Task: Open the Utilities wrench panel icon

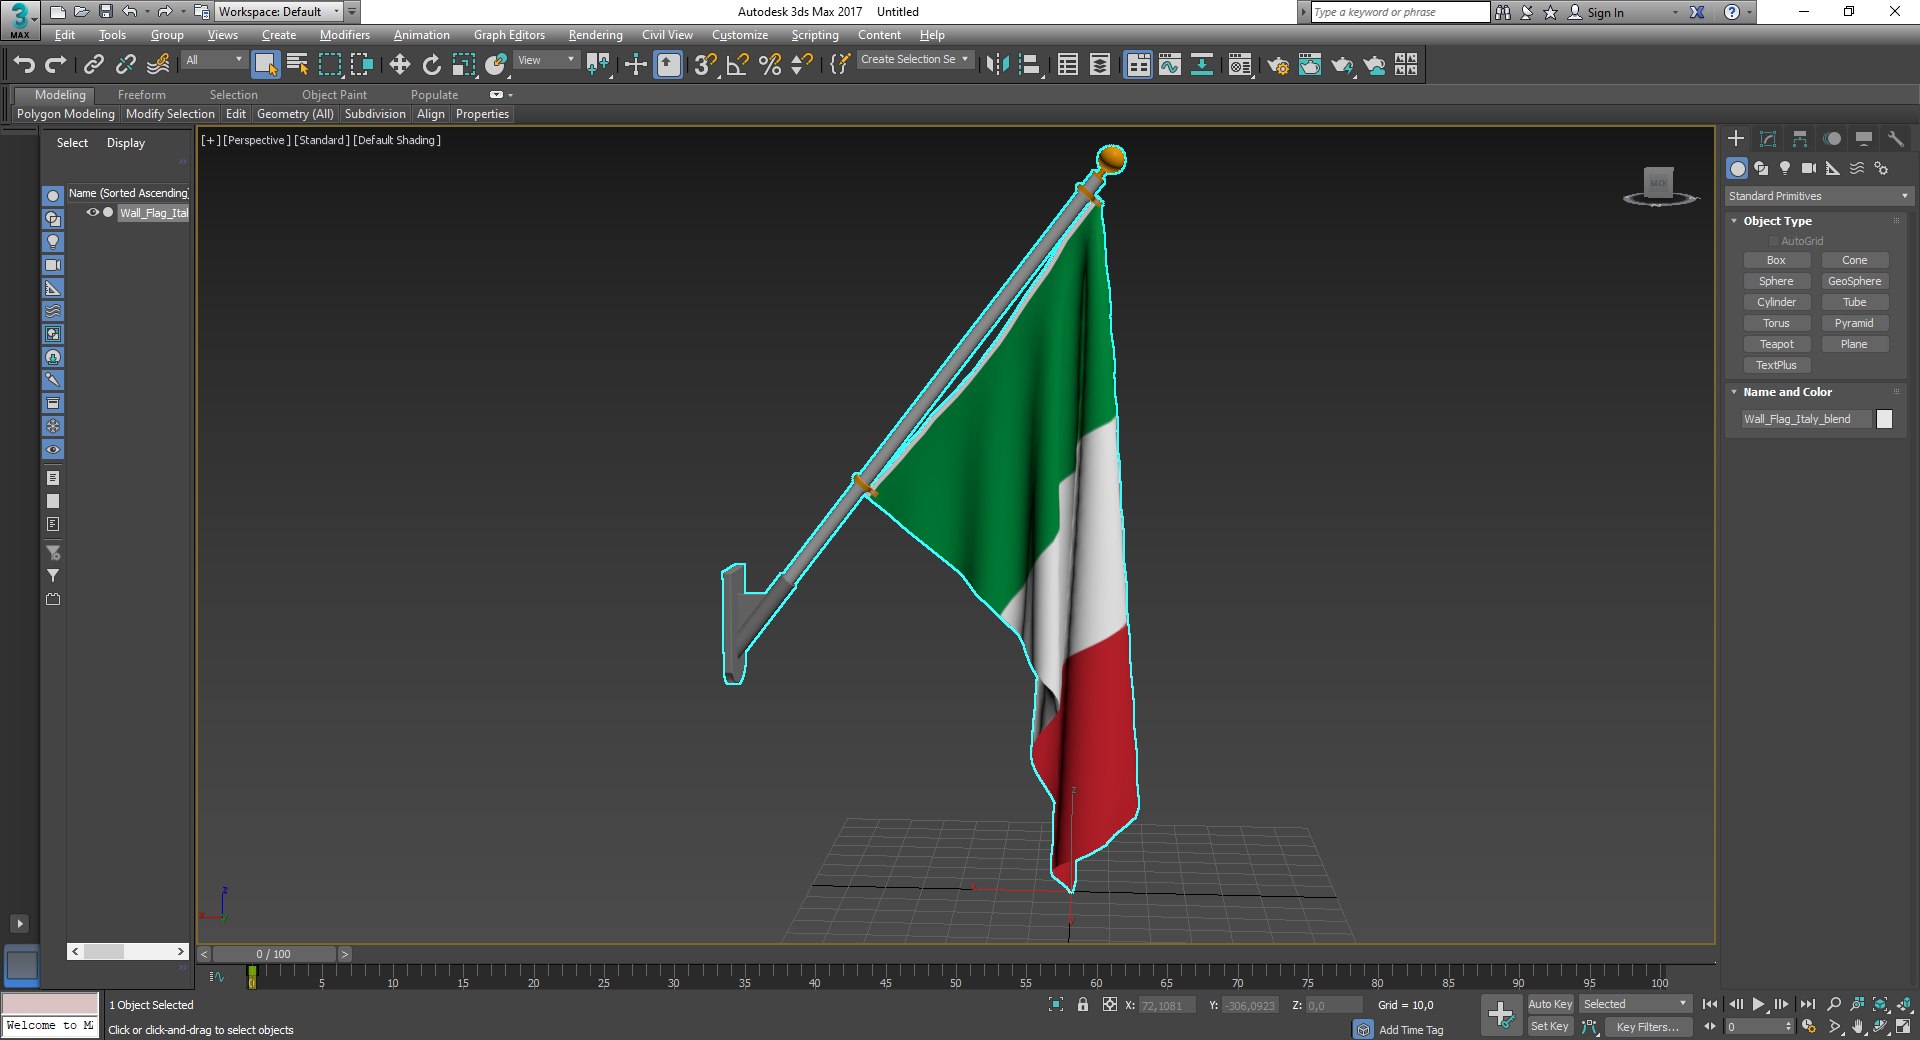Action: 1895,139
